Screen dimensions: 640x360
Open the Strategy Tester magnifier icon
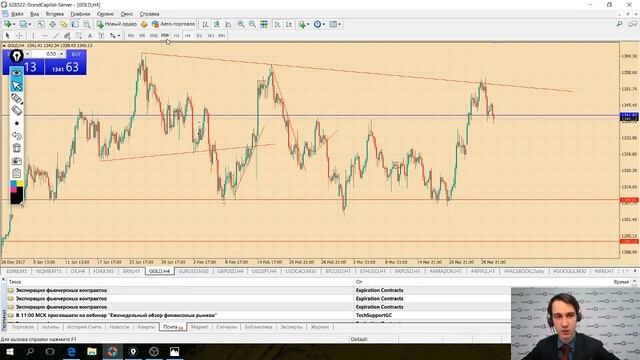pyautogui.click(x=86, y=24)
